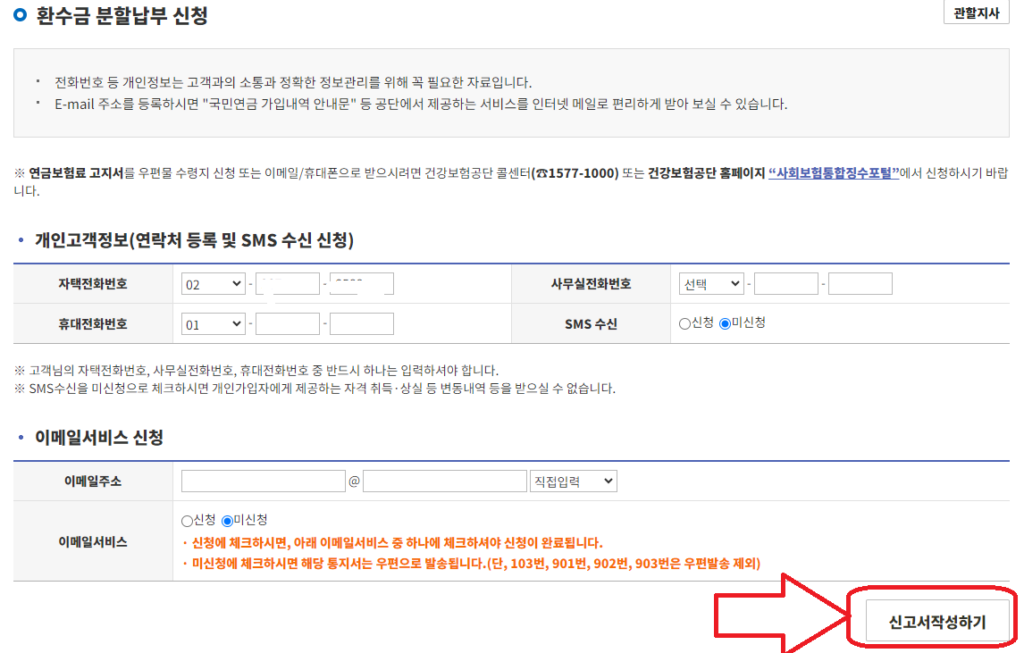Open the 직접입력 email domain dropdown
The width and height of the screenshot is (1024, 653).
[x=573, y=481]
